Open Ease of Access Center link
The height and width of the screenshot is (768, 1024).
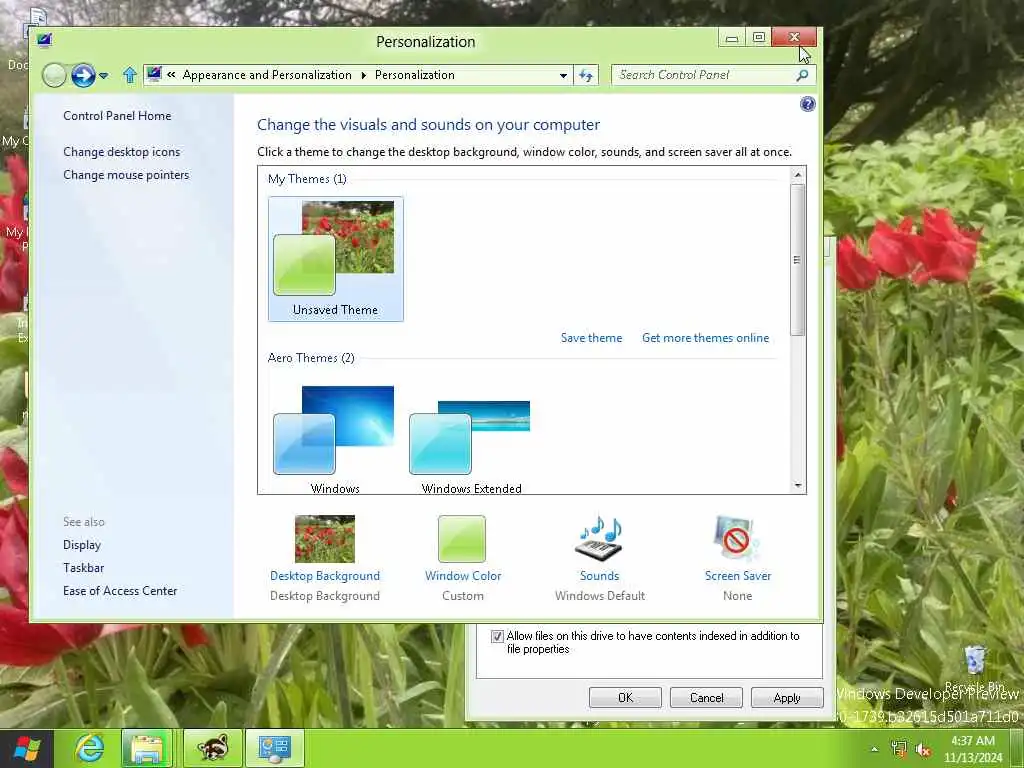click(x=120, y=590)
